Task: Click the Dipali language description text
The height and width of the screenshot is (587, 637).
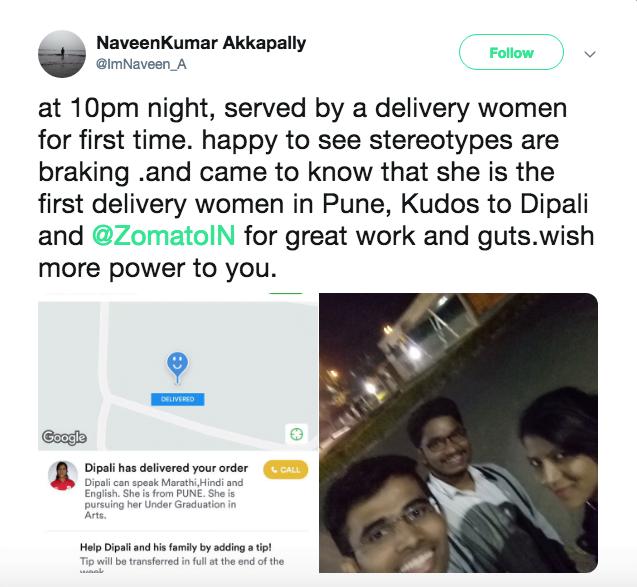Action: [x=164, y=499]
